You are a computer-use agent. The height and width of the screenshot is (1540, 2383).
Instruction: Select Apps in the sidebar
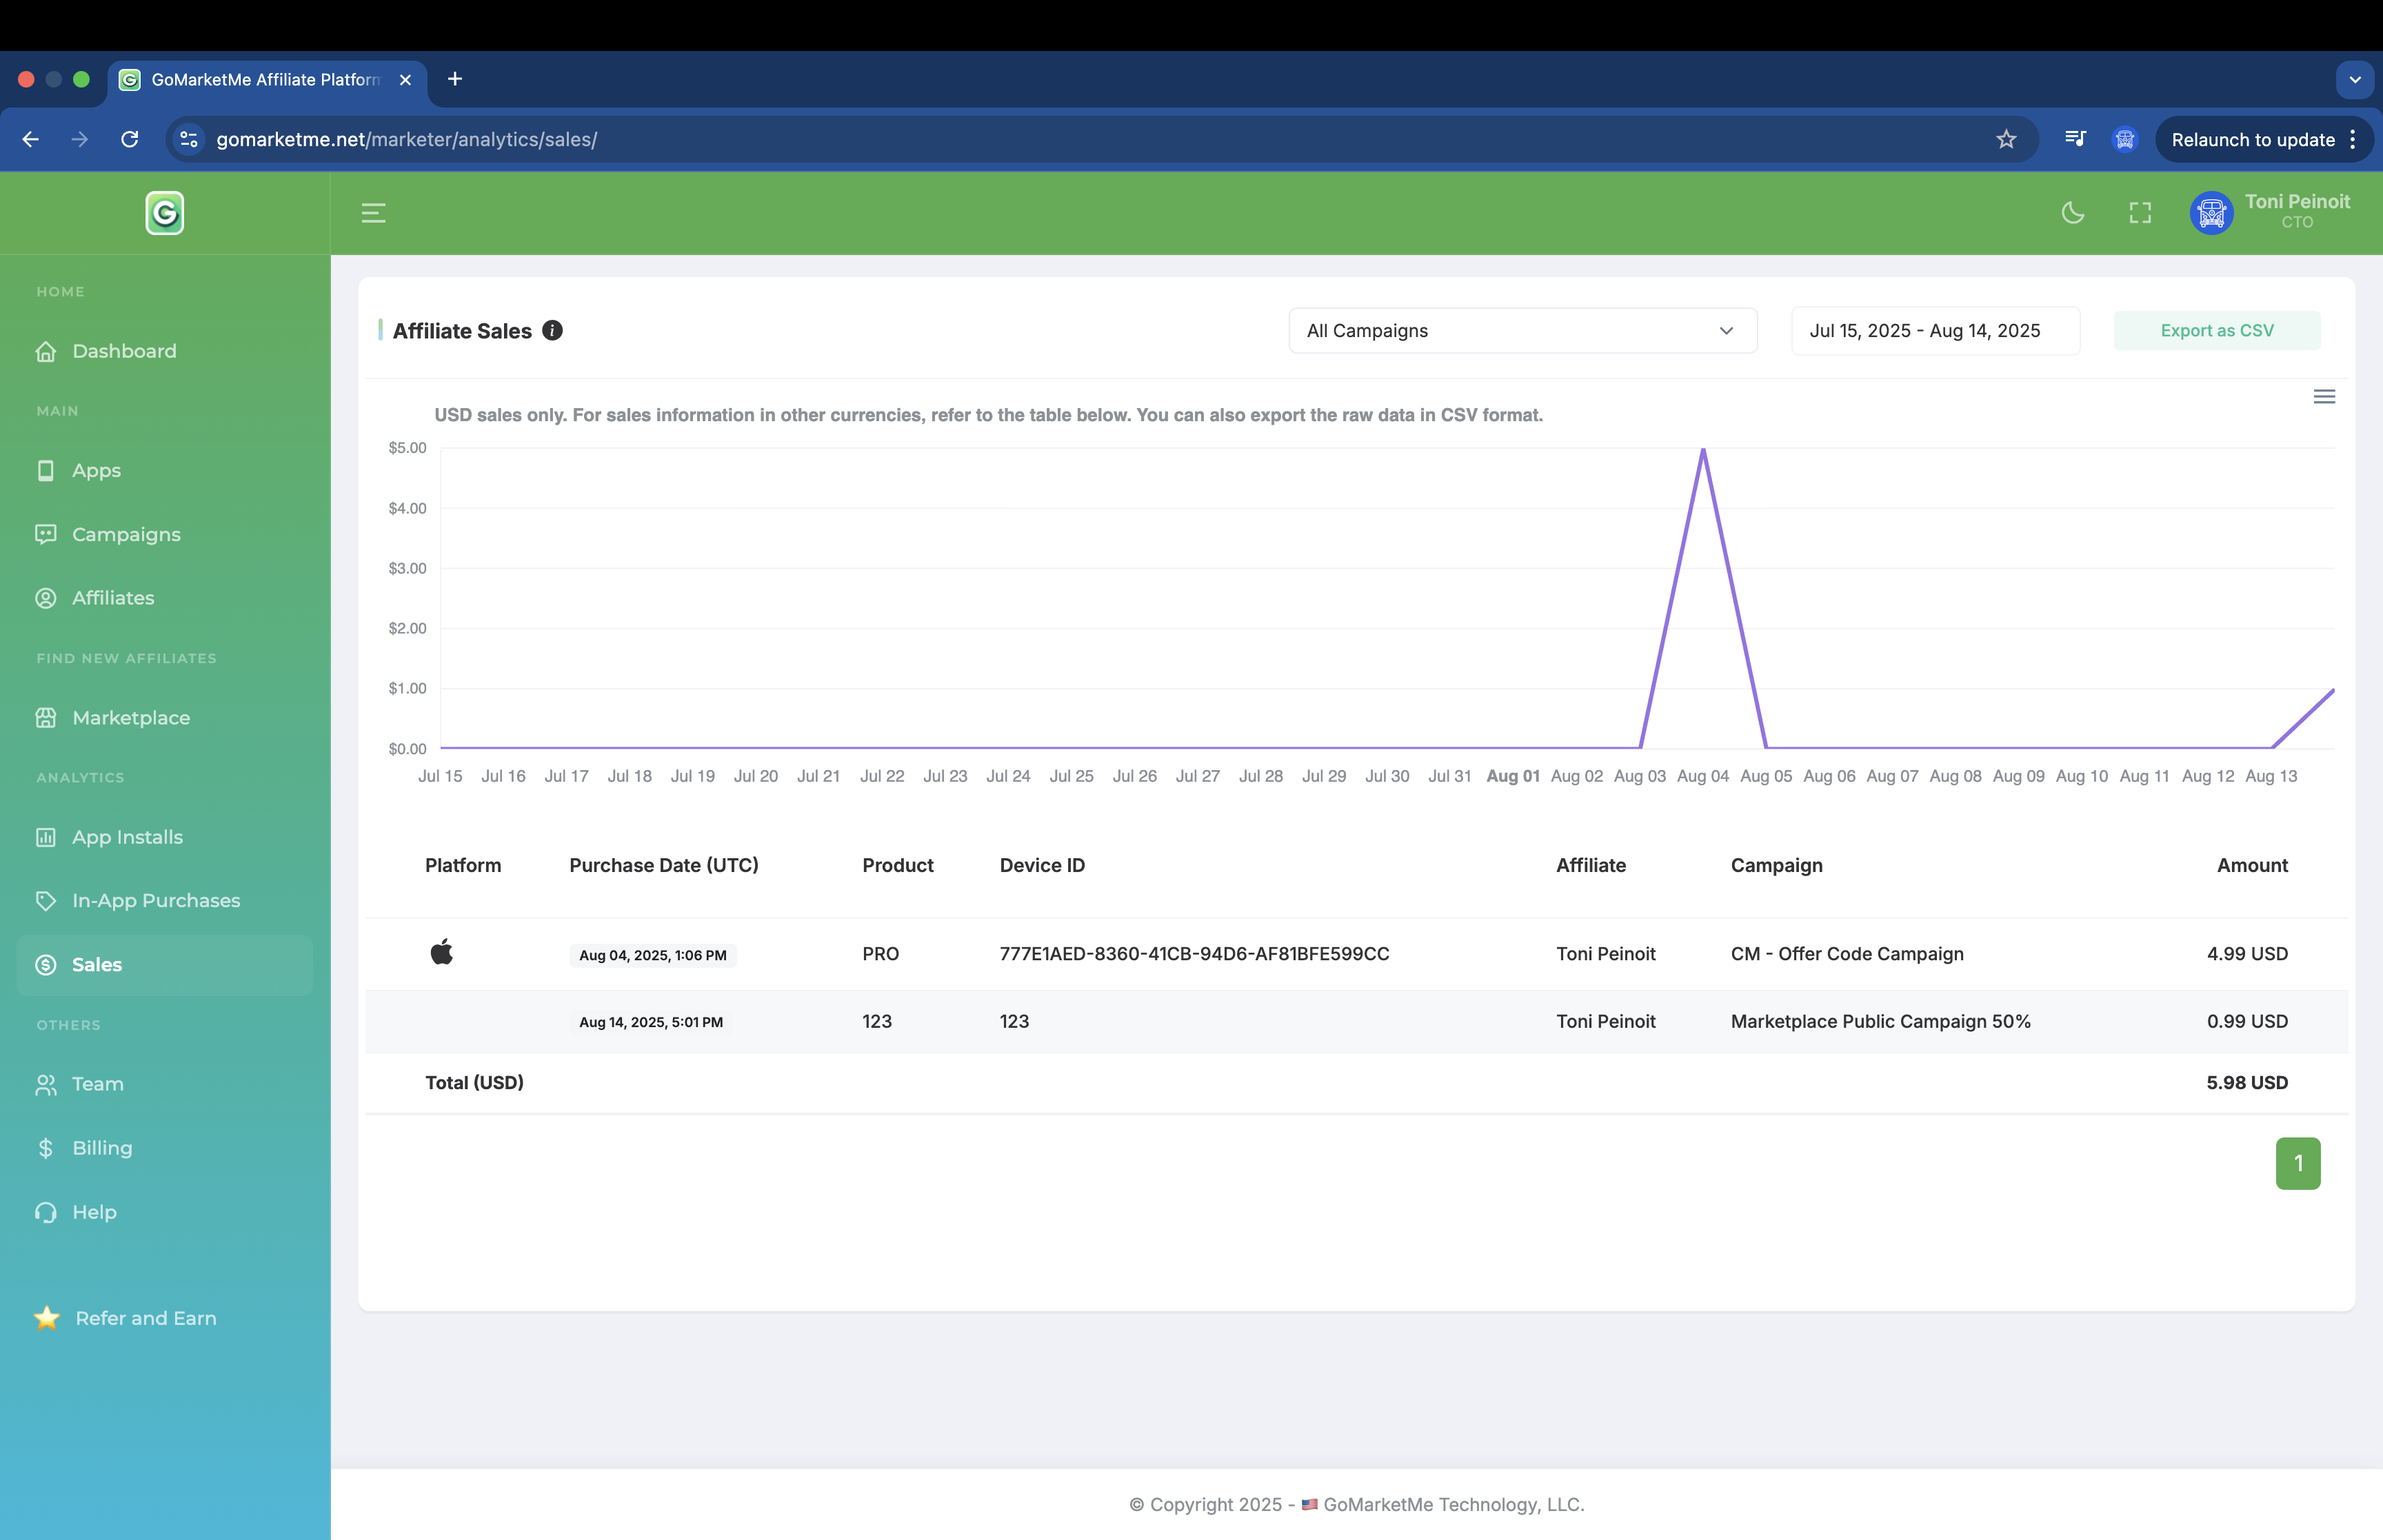point(95,470)
